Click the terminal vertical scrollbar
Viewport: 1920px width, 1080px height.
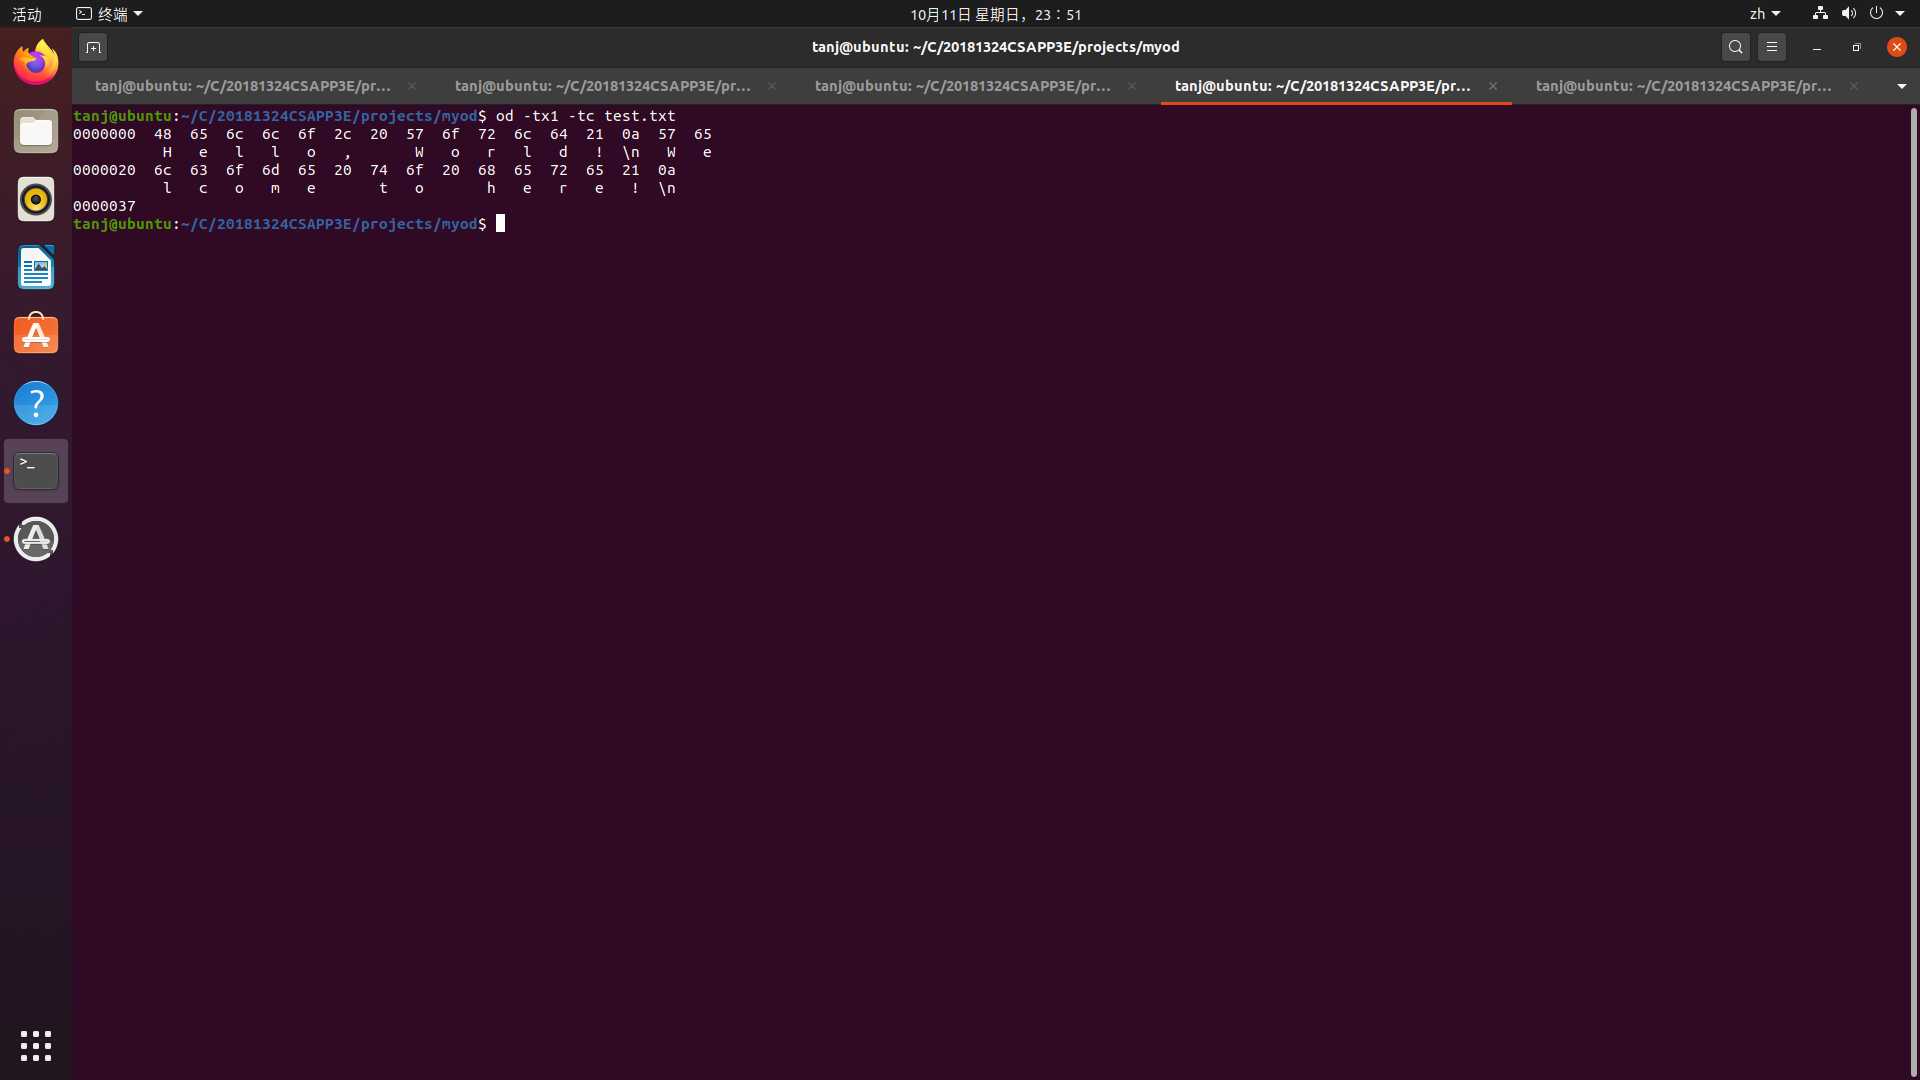1913,590
